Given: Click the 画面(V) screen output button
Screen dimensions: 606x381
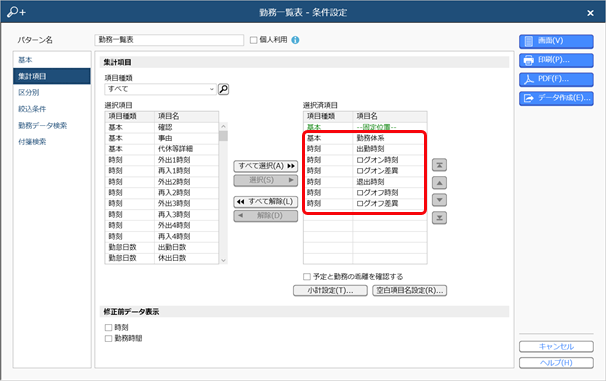Looking at the screenshot, I should click(556, 41).
